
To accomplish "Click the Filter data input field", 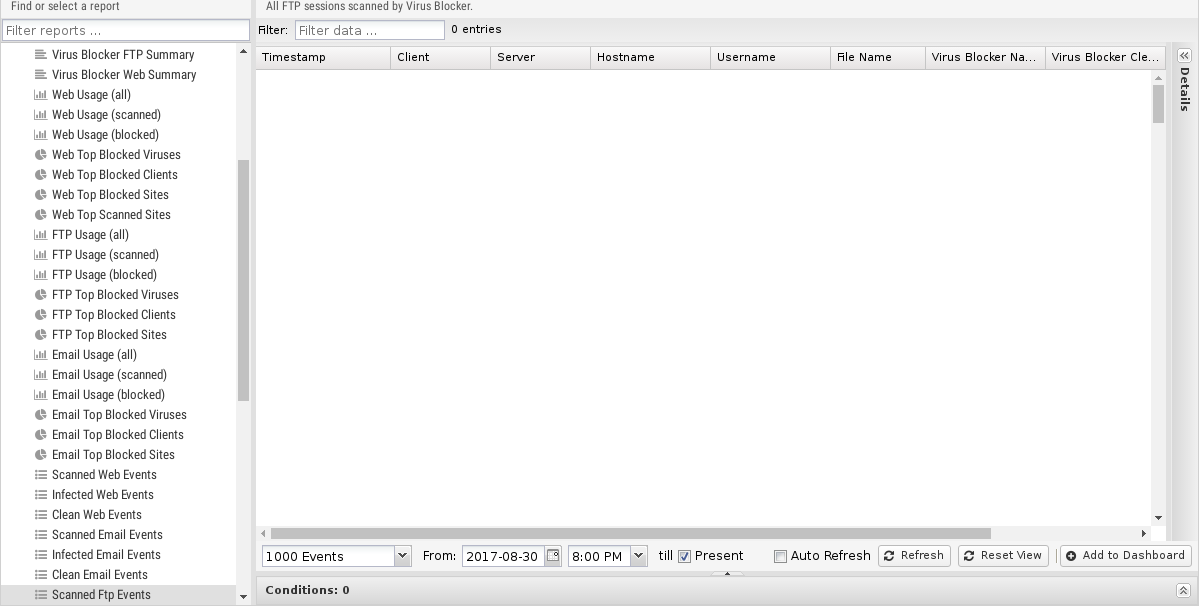I will pos(369,31).
